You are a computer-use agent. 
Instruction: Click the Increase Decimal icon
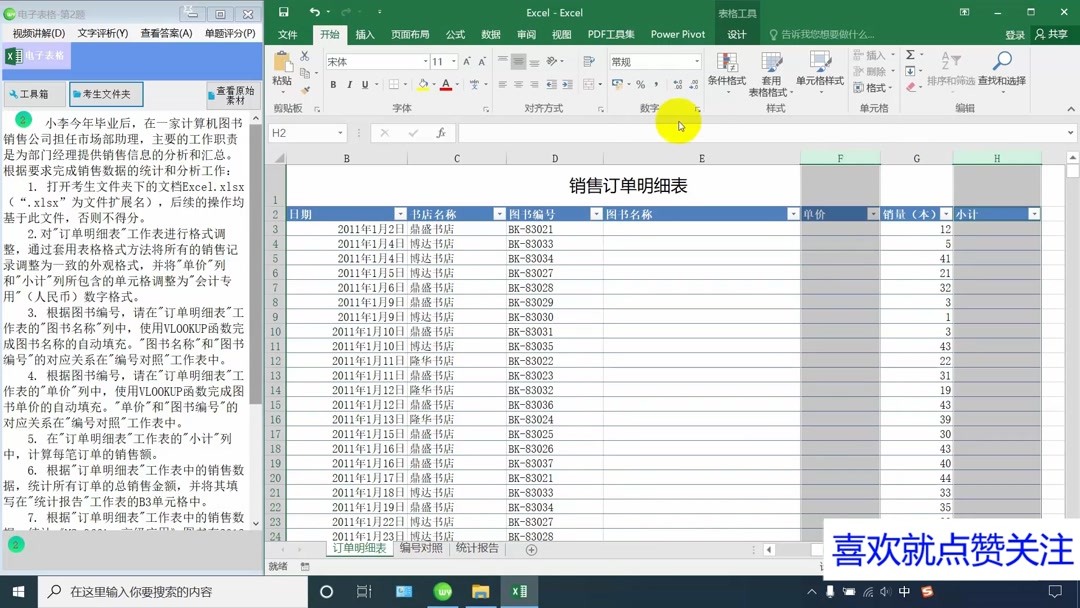[x=677, y=84]
